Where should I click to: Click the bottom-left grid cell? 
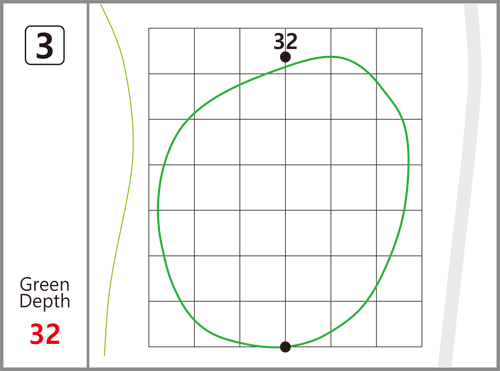171,324
